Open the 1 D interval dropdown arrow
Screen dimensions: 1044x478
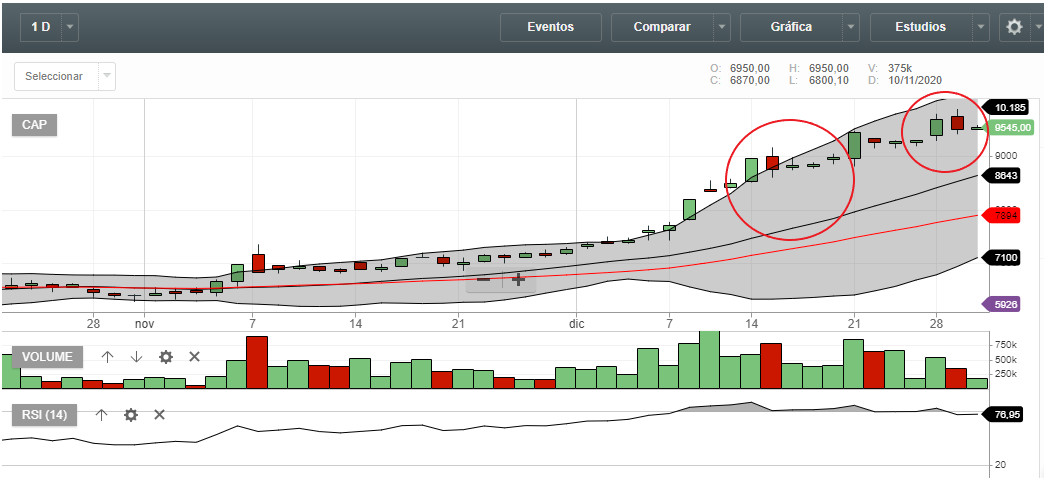point(71,27)
